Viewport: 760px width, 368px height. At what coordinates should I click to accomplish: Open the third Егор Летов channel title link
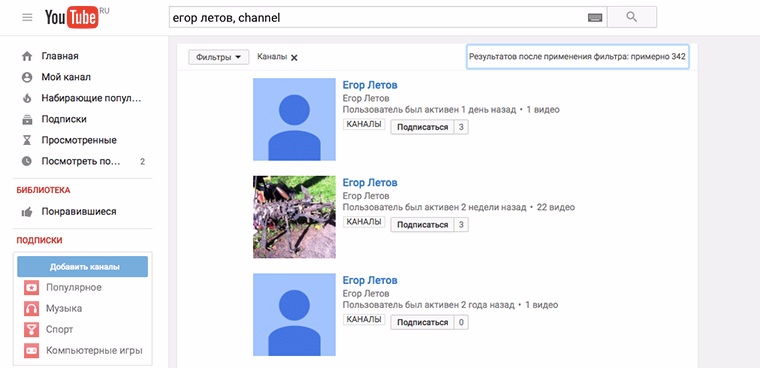coord(370,280)
